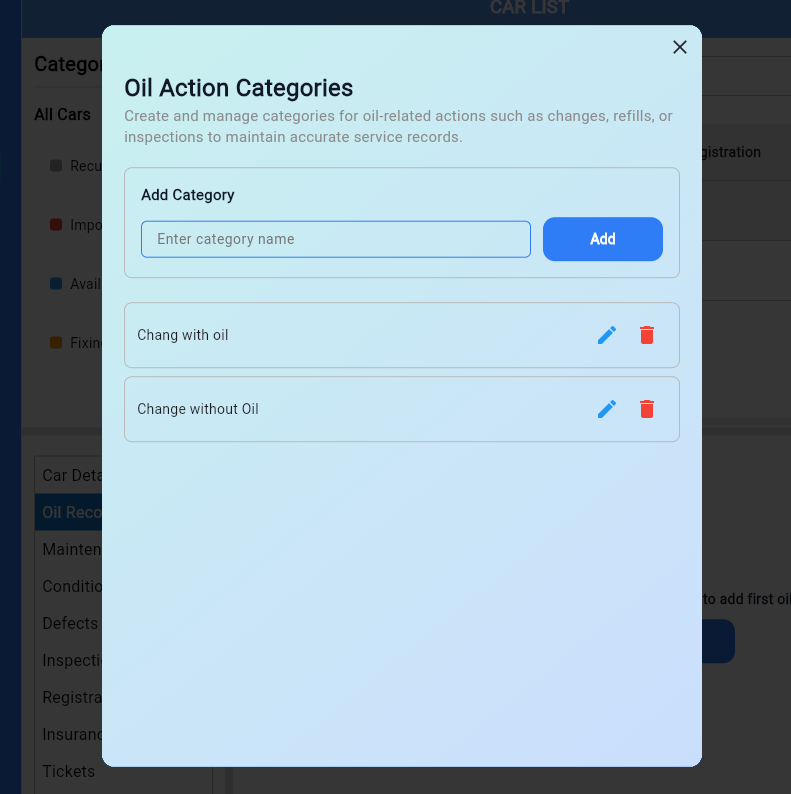The width and height of the screenshot is (791, 794).
Task: Click the orange category color square
Action: click(56, 343)
